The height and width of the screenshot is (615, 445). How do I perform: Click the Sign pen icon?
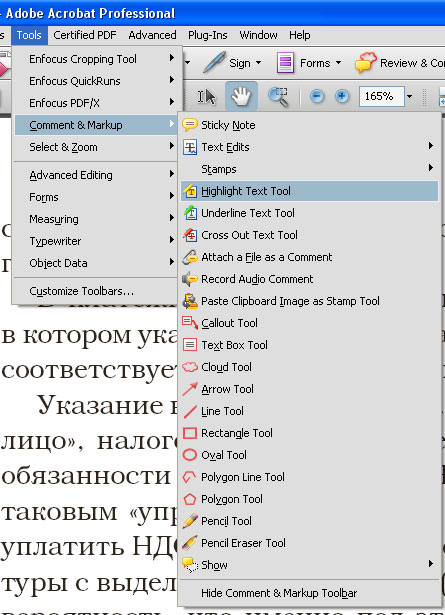pos(214,62)
